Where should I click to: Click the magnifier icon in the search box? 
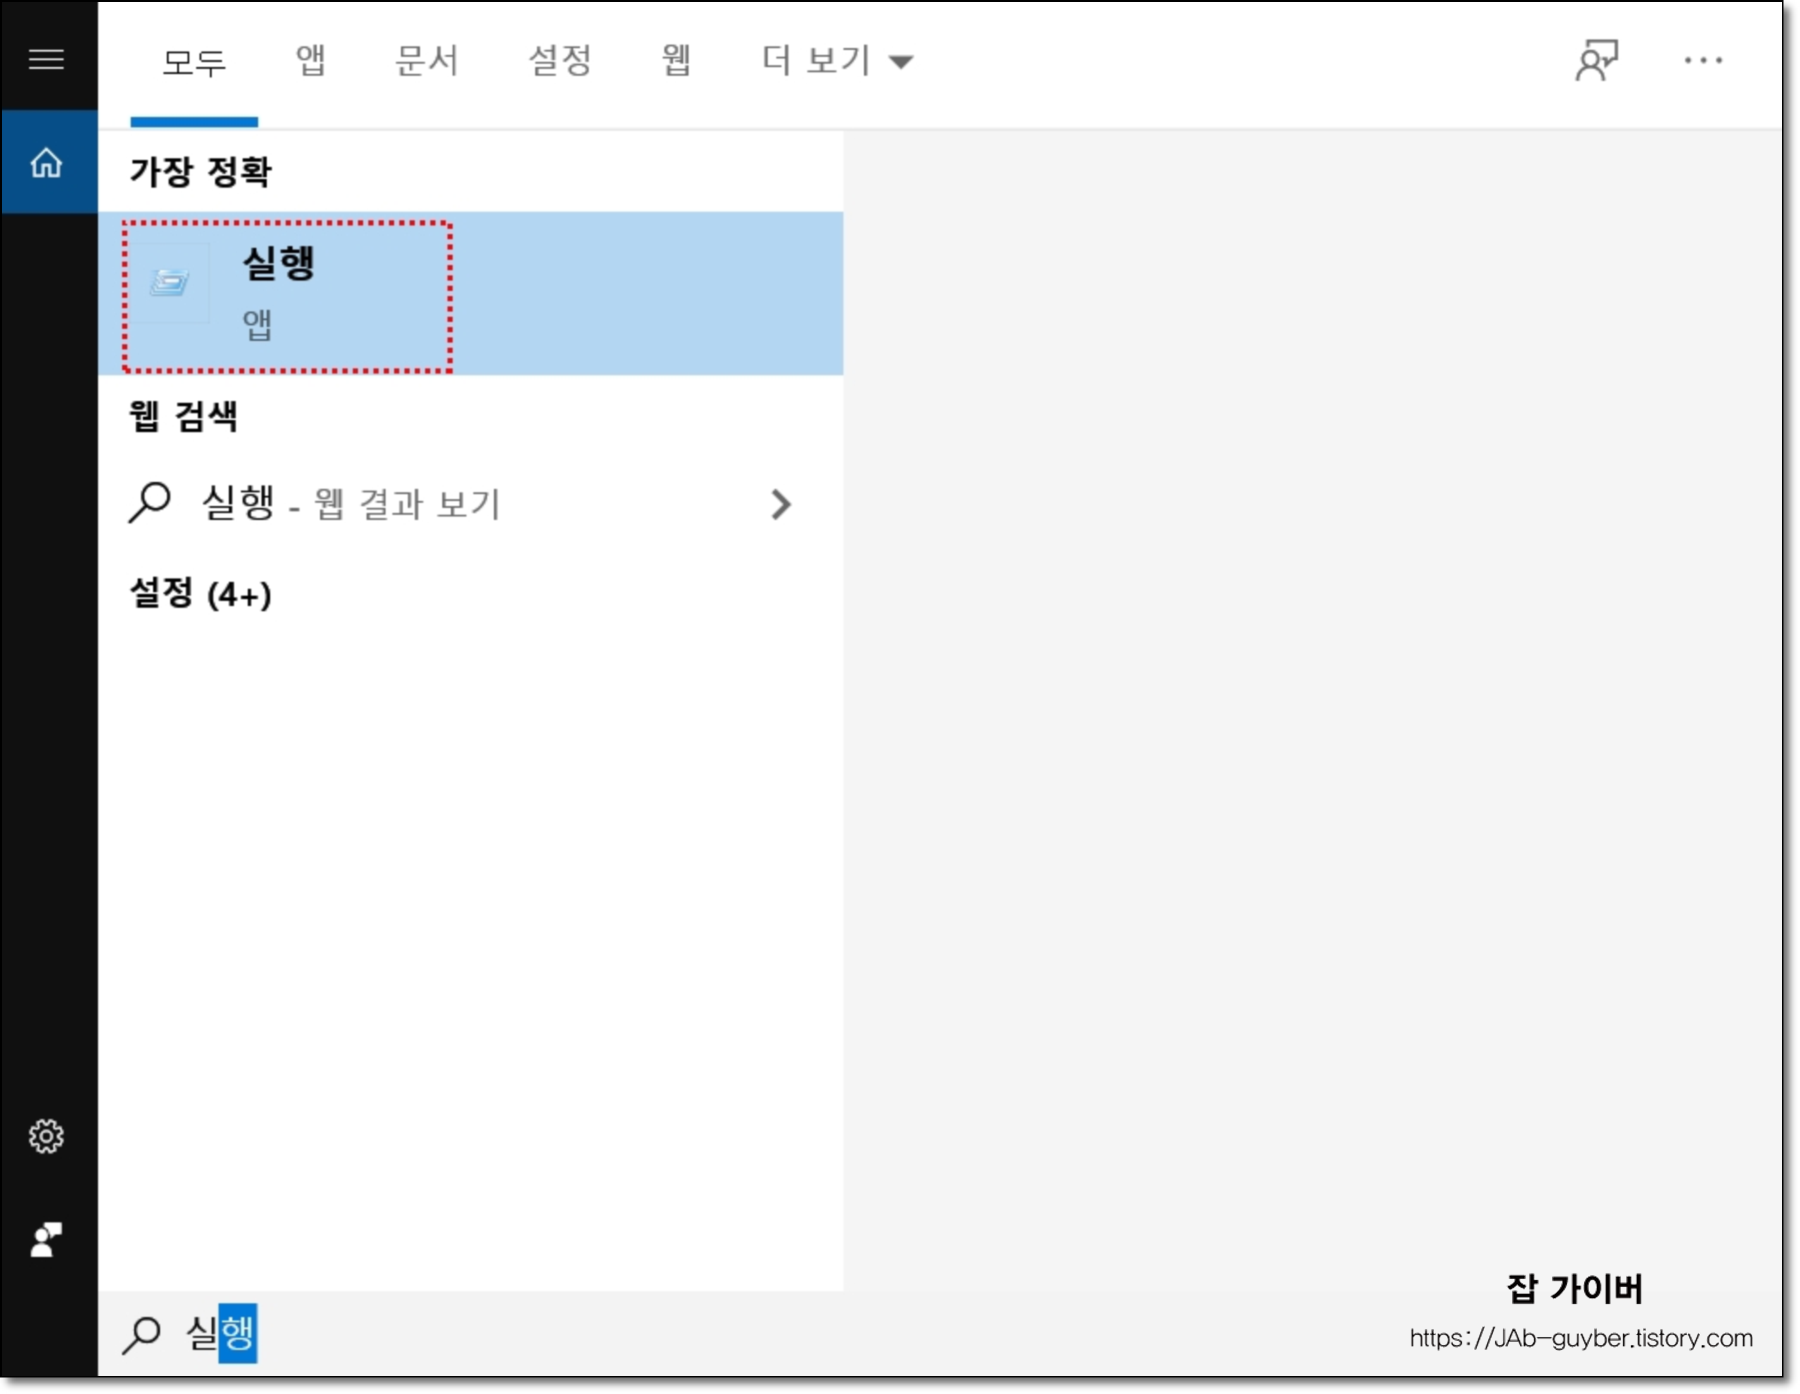tap(143, 1333)
